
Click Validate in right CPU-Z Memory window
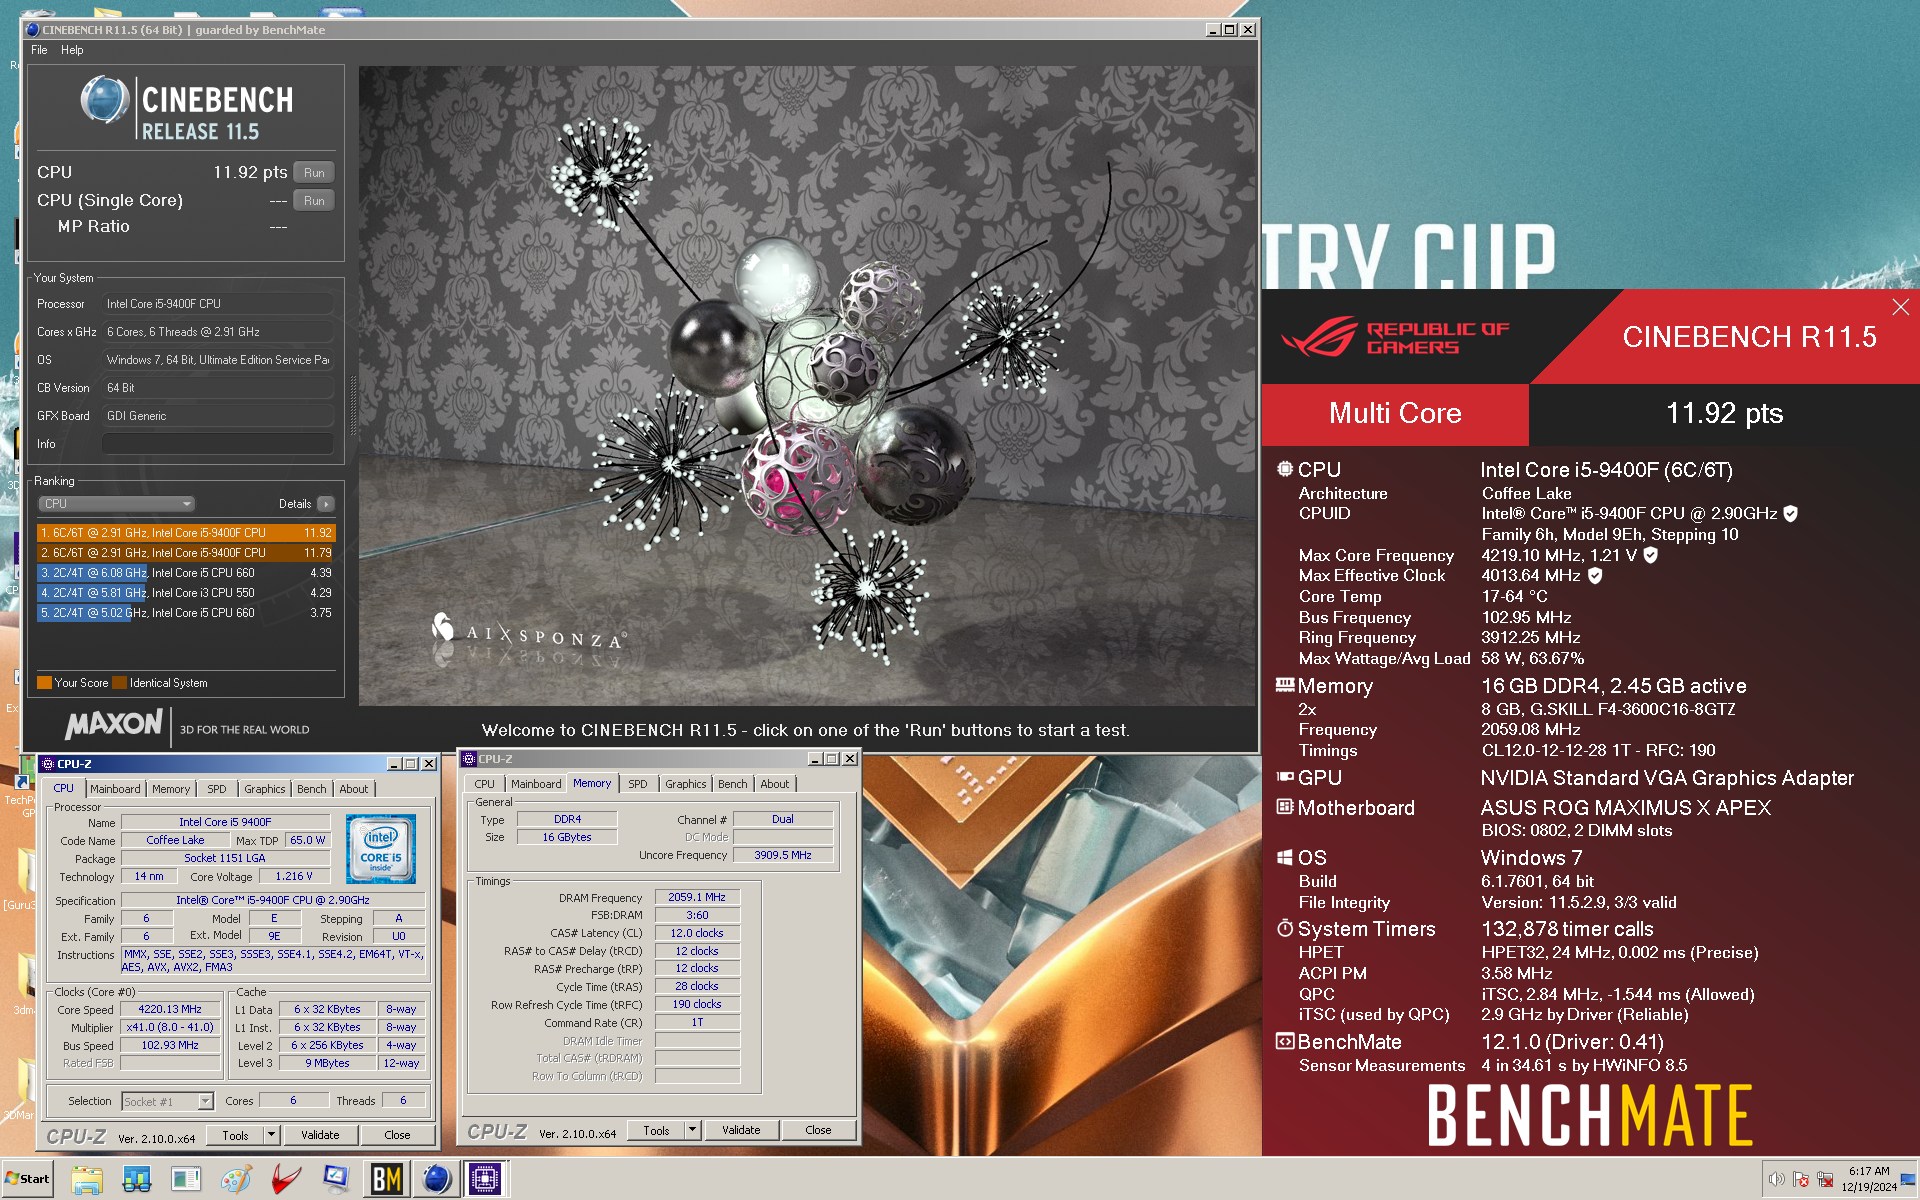click(741, 1130)
